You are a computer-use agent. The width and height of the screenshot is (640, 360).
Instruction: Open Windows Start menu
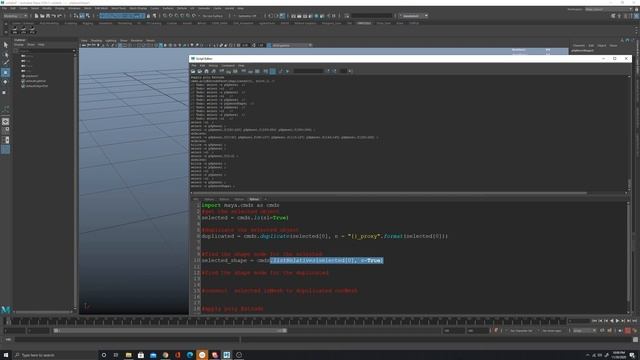coord(6,355)
